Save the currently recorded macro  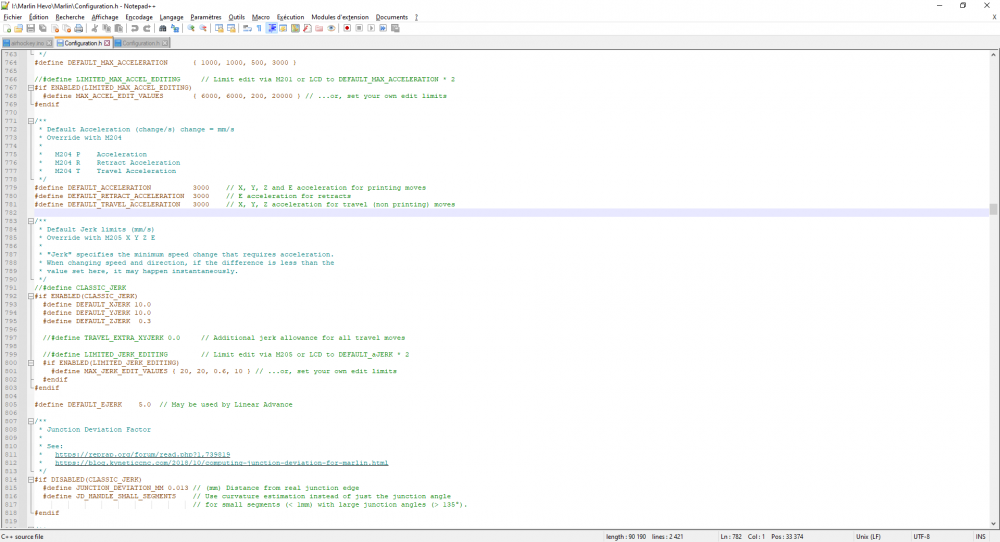click(x=395, y=28)
